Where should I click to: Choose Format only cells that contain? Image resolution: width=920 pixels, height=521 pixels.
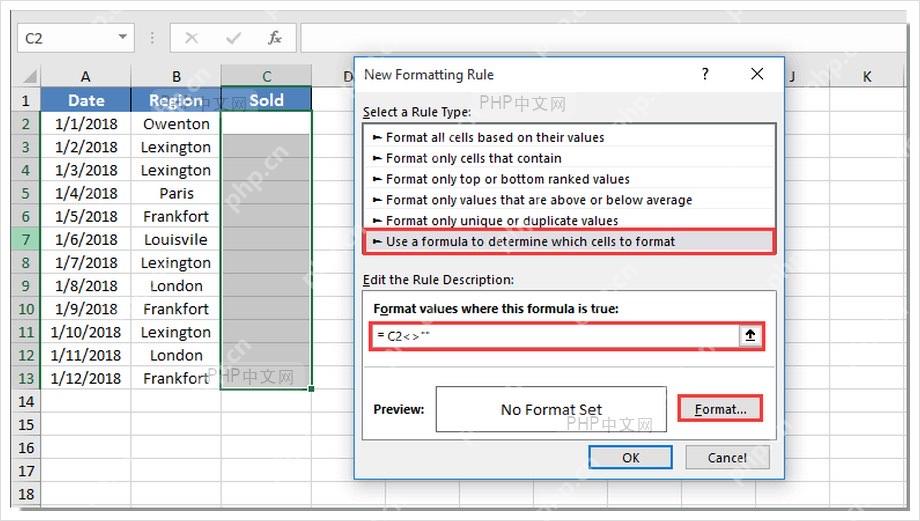click(569, 158)
